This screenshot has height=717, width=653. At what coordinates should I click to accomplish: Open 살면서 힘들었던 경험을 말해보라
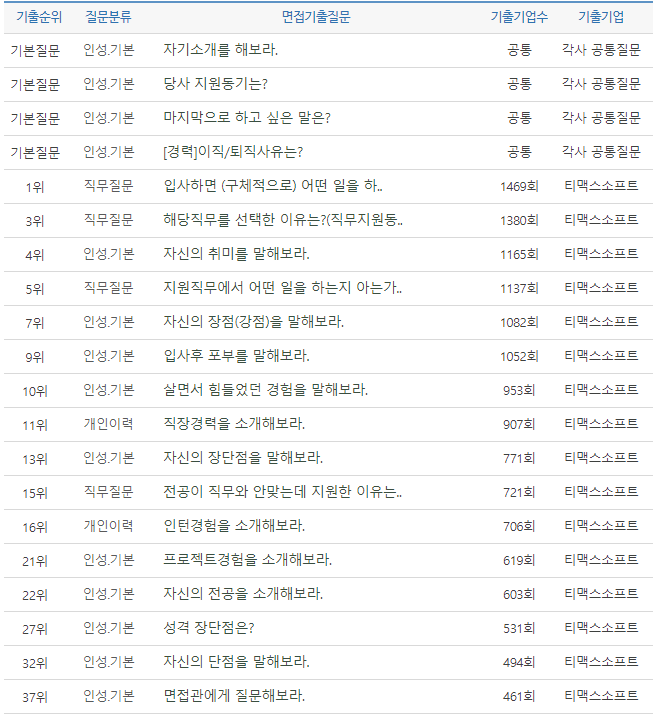[265, 390]
